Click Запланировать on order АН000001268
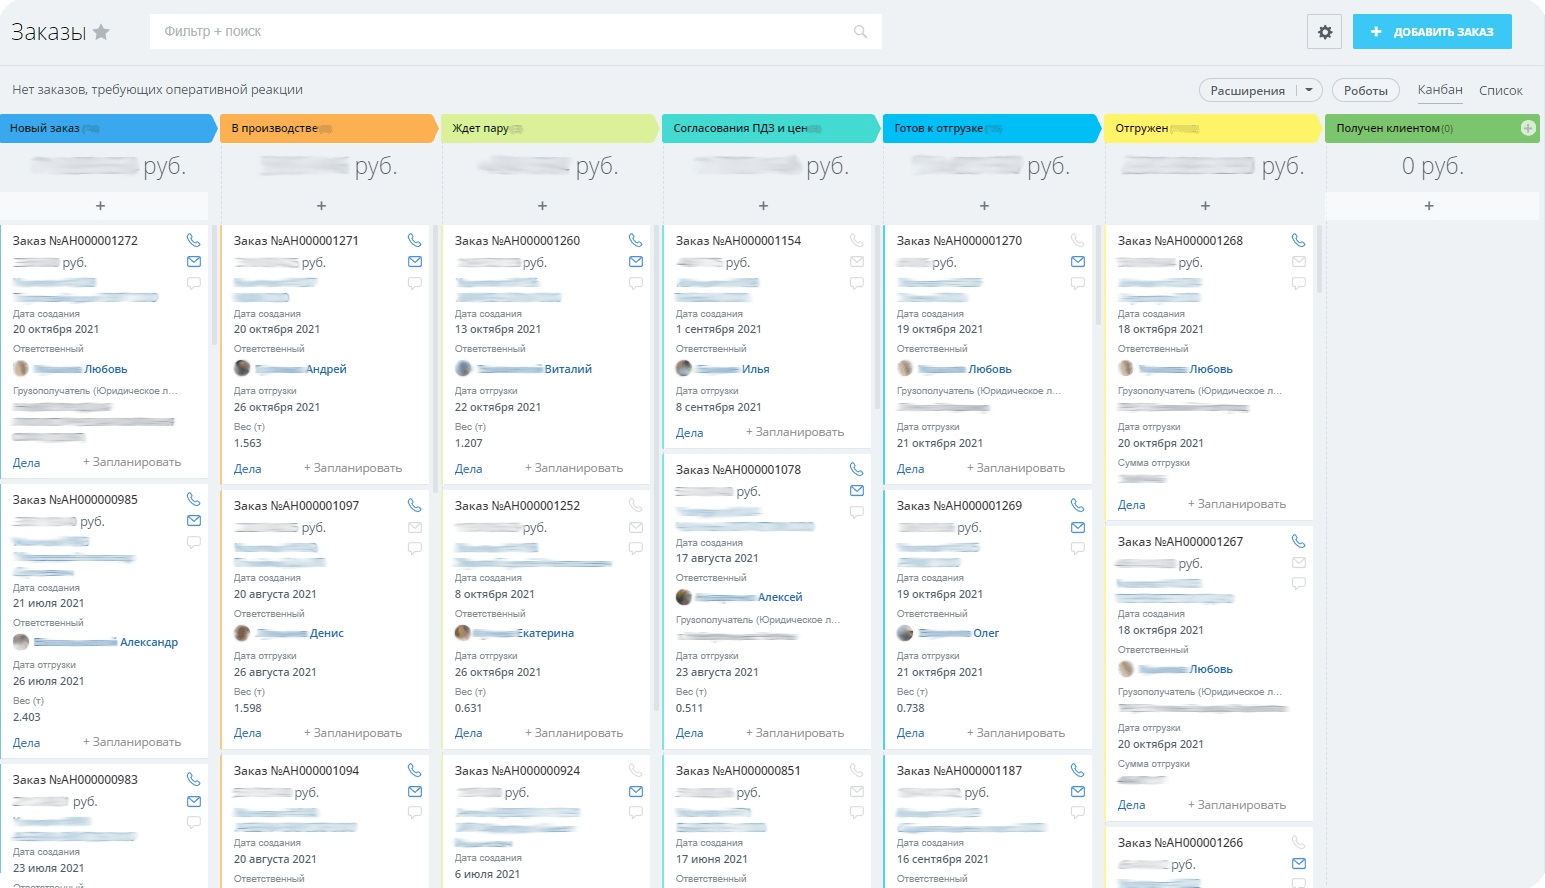This screenshot has width=1545, height=888. (x=1237, y=504)
